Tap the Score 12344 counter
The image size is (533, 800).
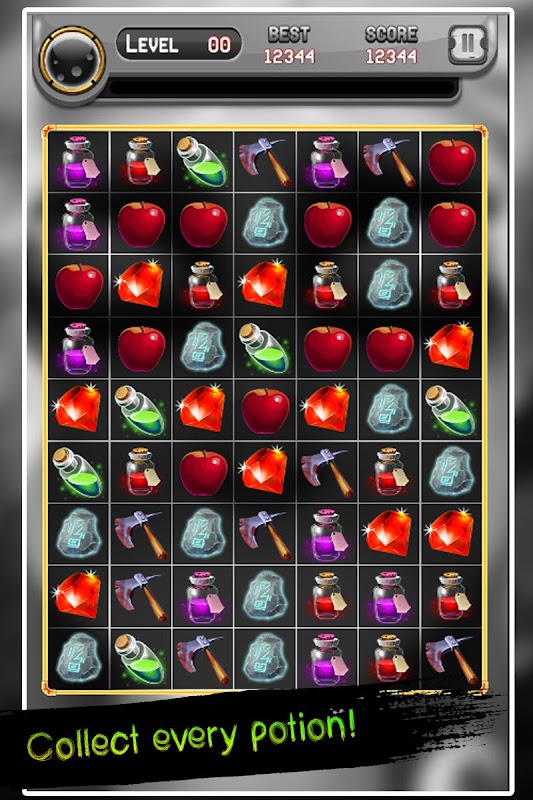(391, 45)
